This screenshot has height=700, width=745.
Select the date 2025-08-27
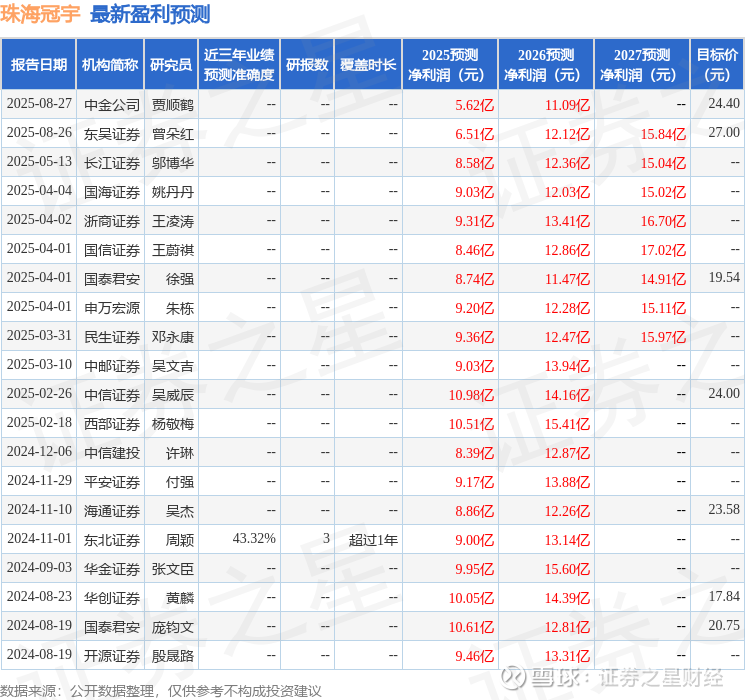[x=39, y=104]
